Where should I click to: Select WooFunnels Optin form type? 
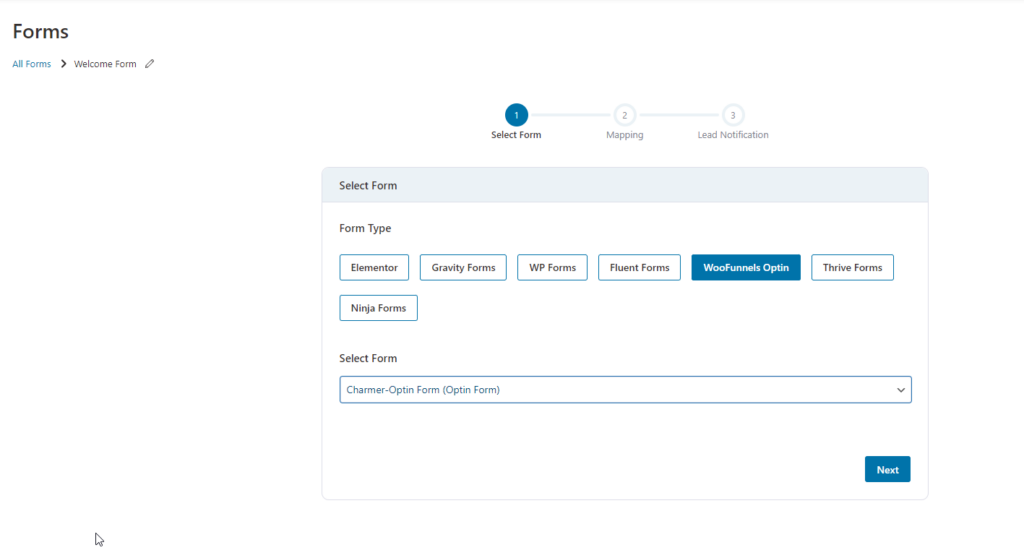746,267
